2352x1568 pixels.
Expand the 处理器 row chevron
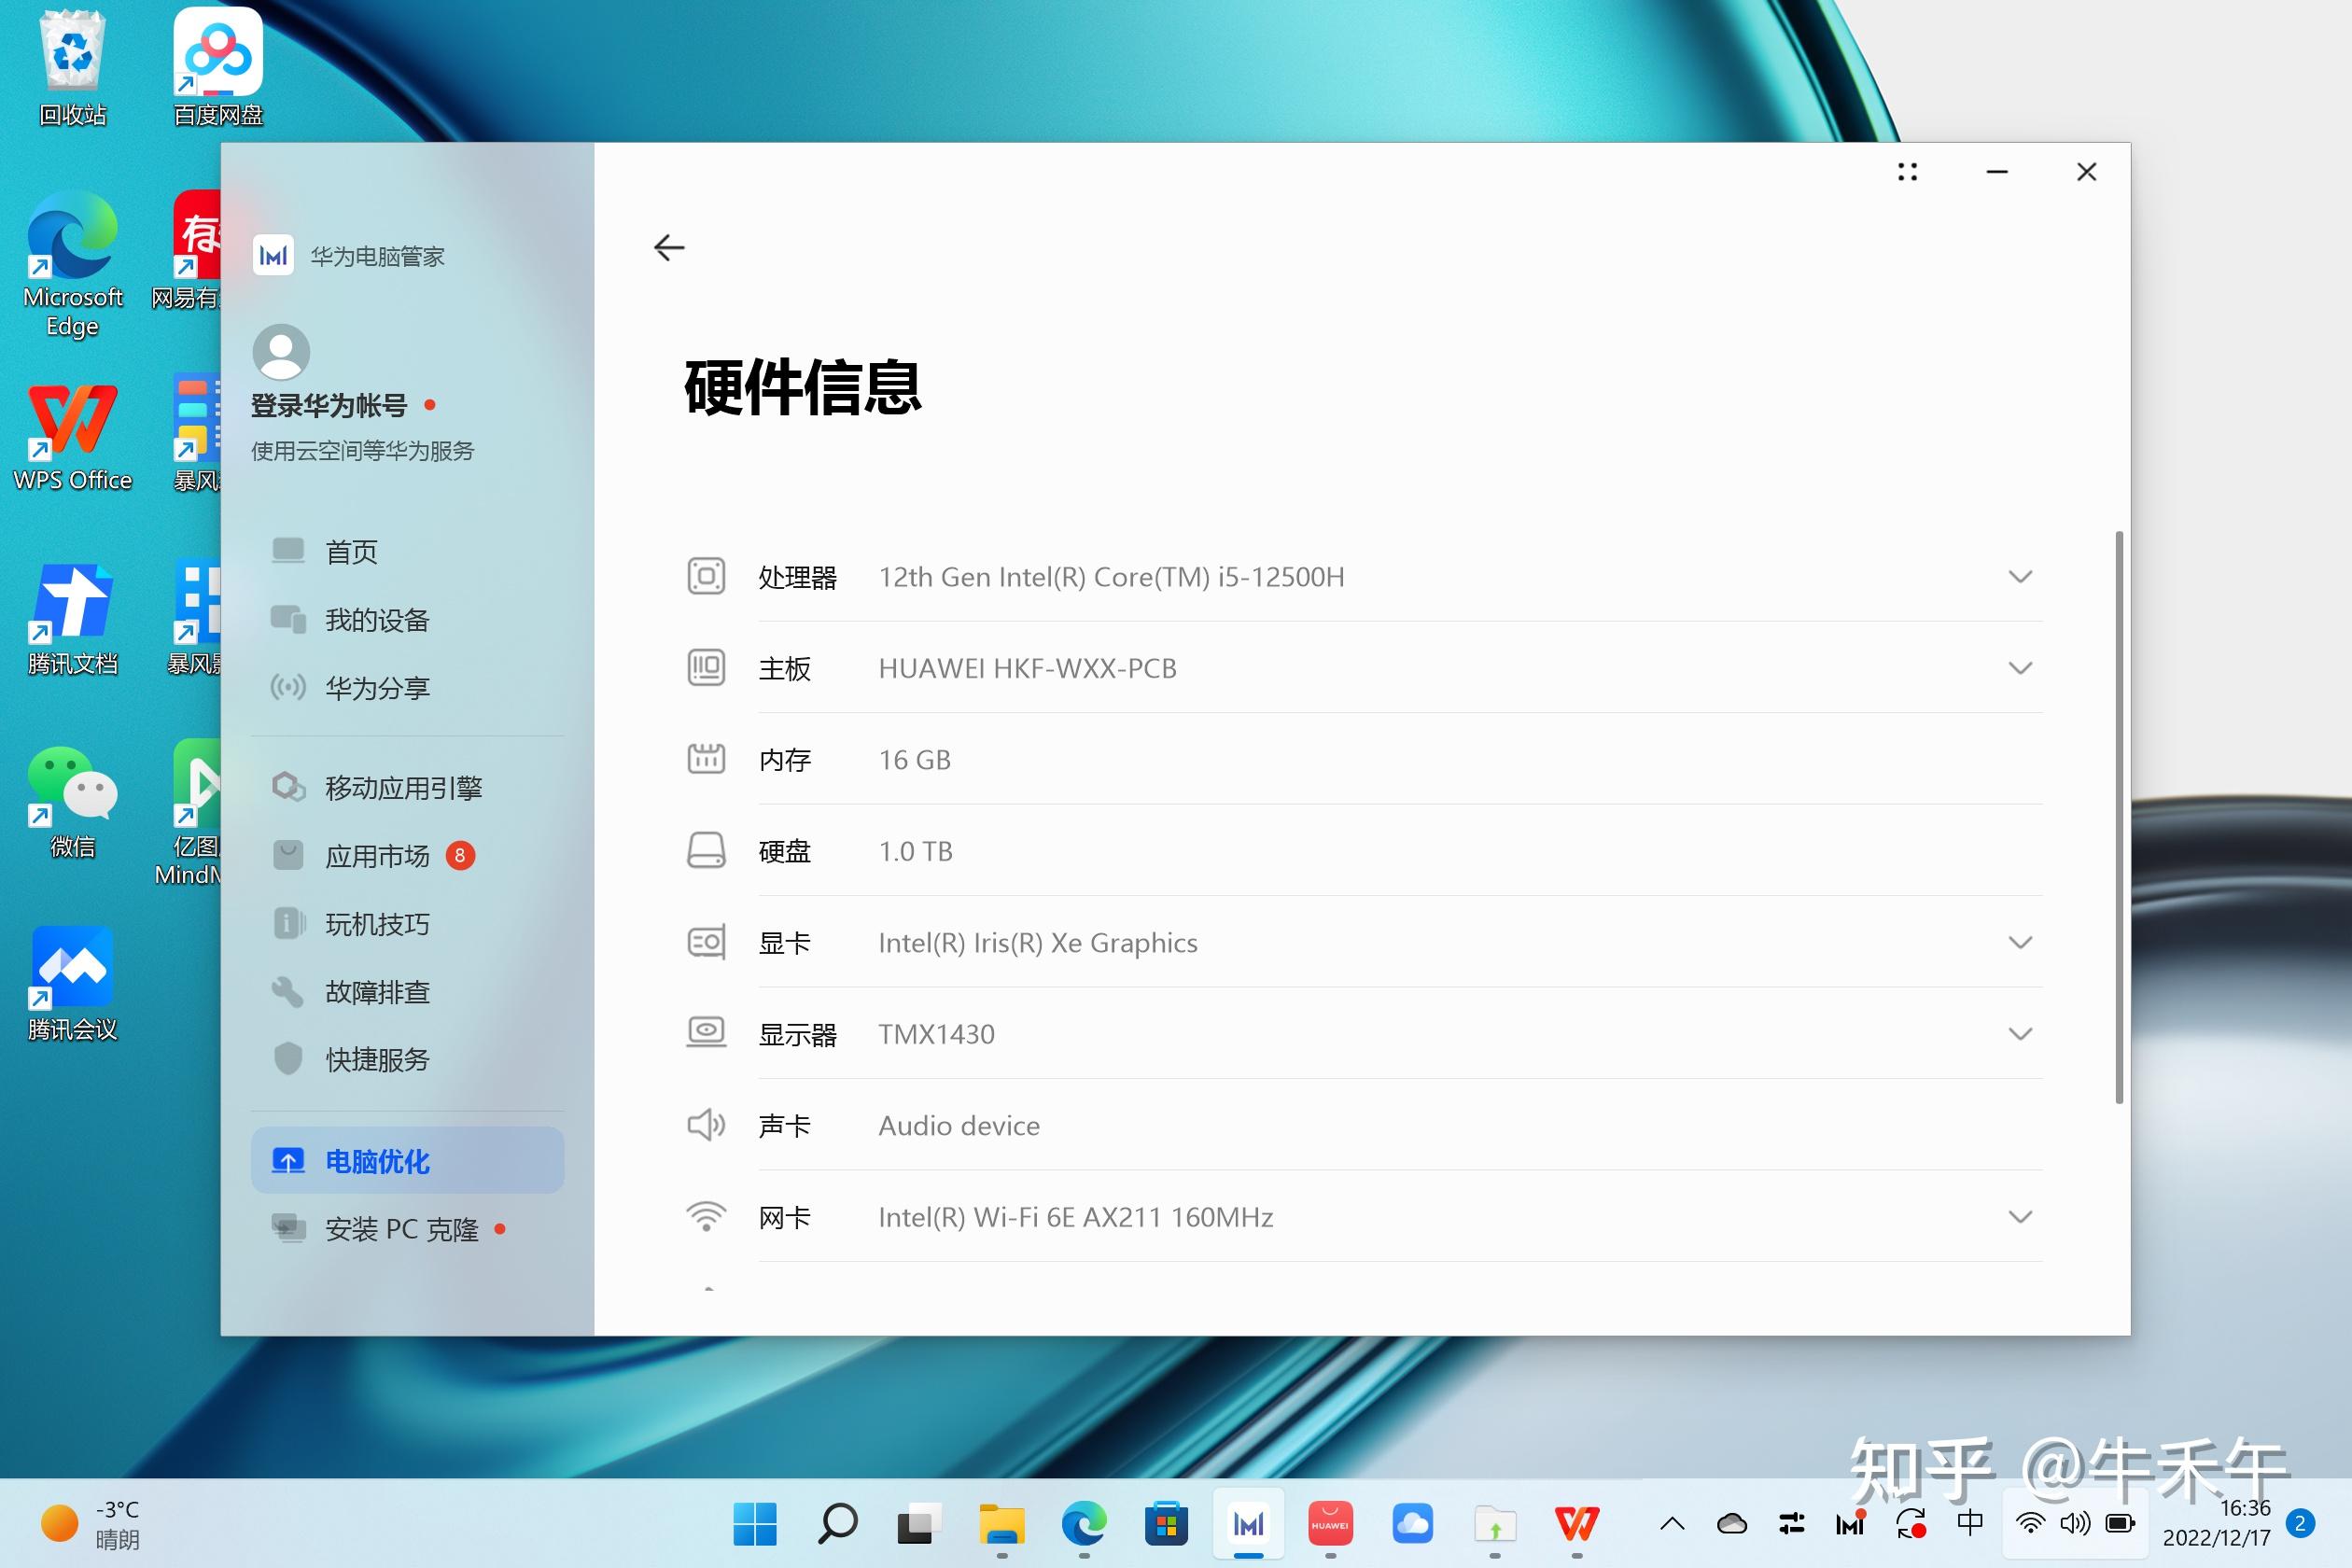click(x=2020, y=577)
